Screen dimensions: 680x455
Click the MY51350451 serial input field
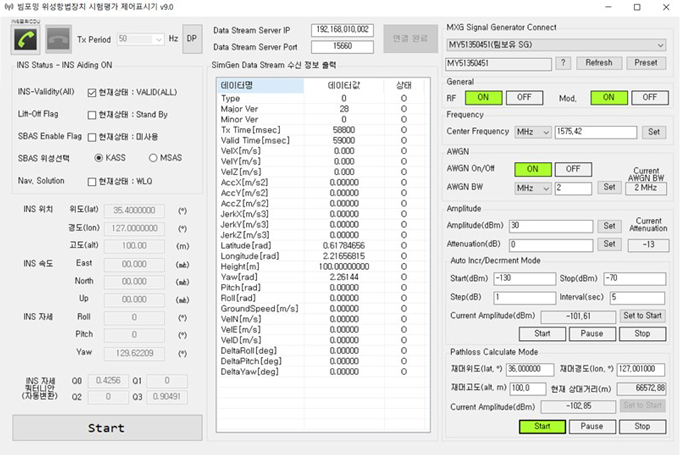tap(499, 64)
